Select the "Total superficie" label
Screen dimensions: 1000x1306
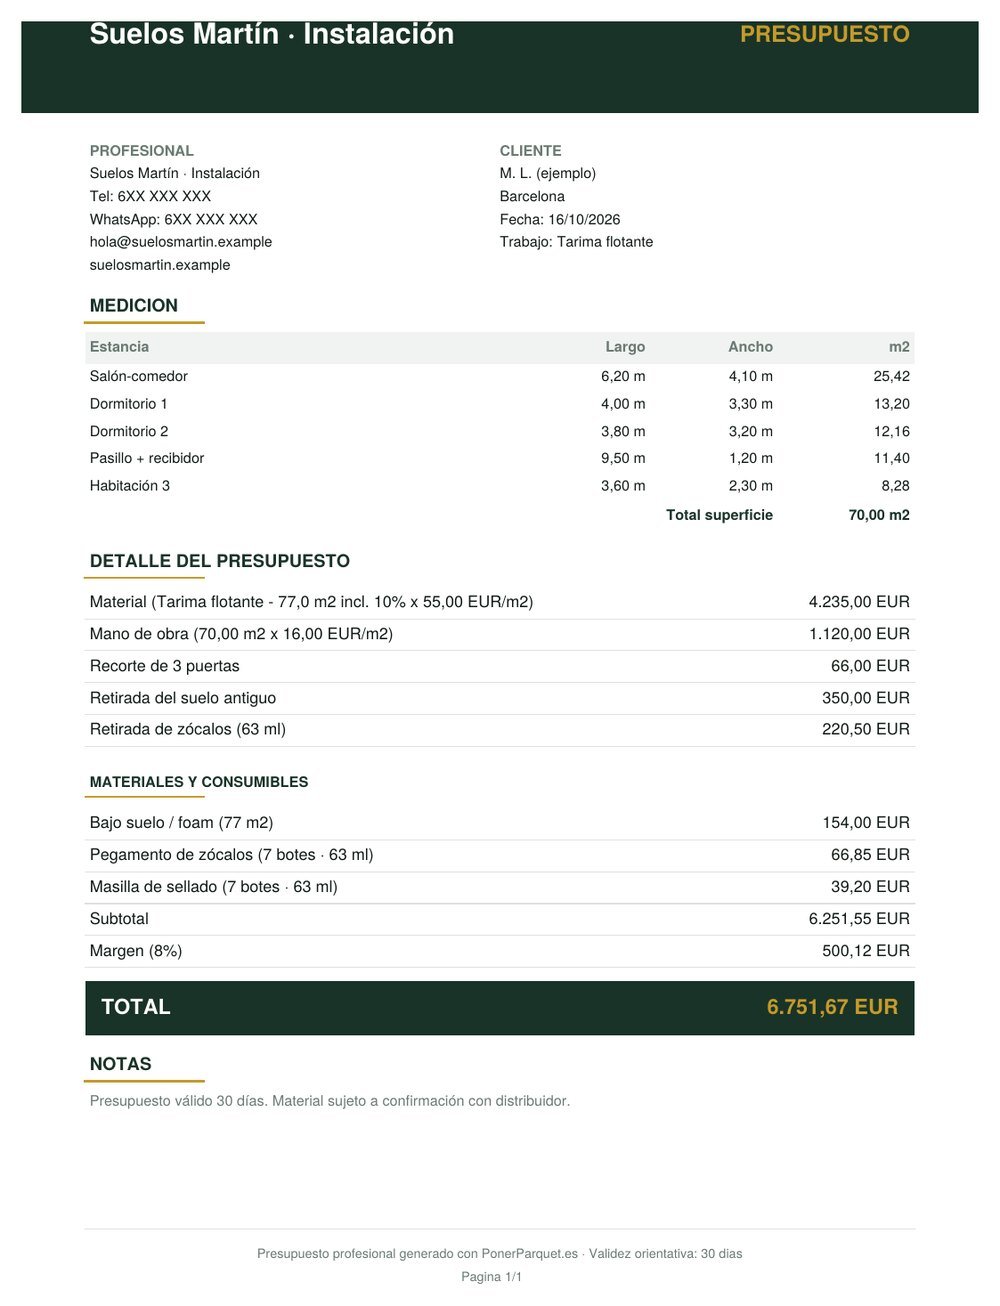(719, 515)
